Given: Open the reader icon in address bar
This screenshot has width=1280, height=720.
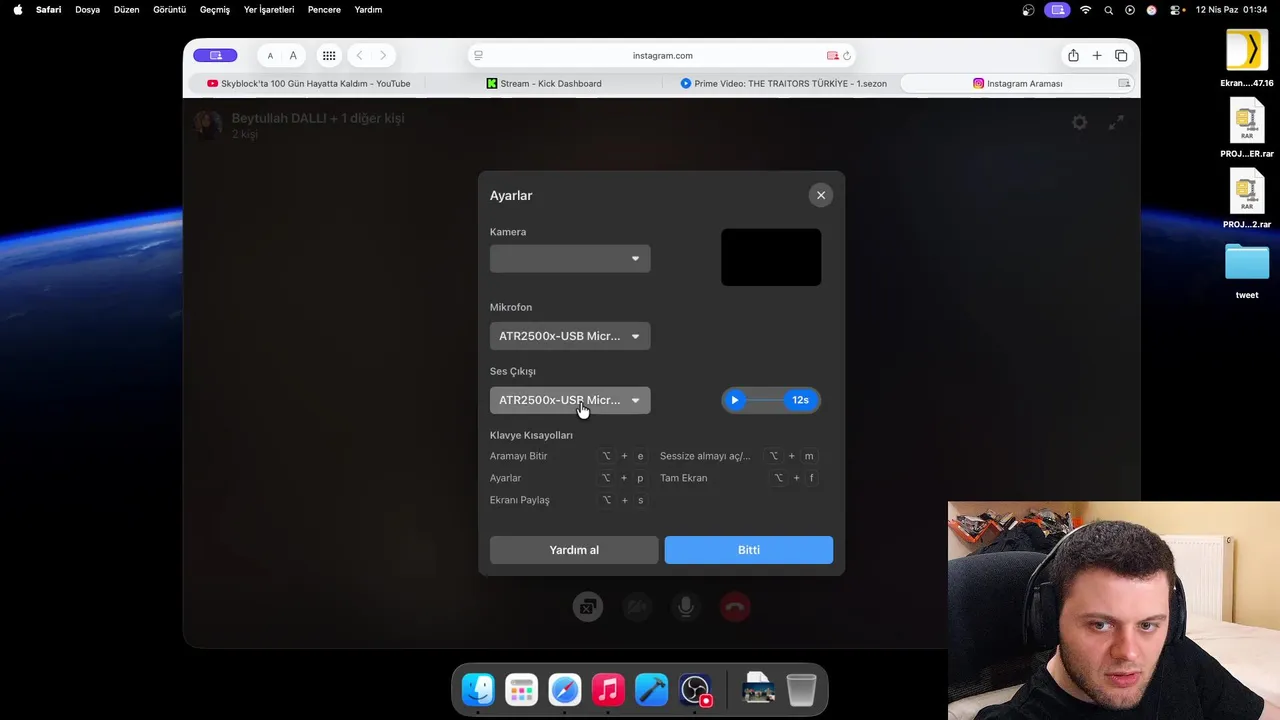Looking at the screenshot, I should 479,56.
